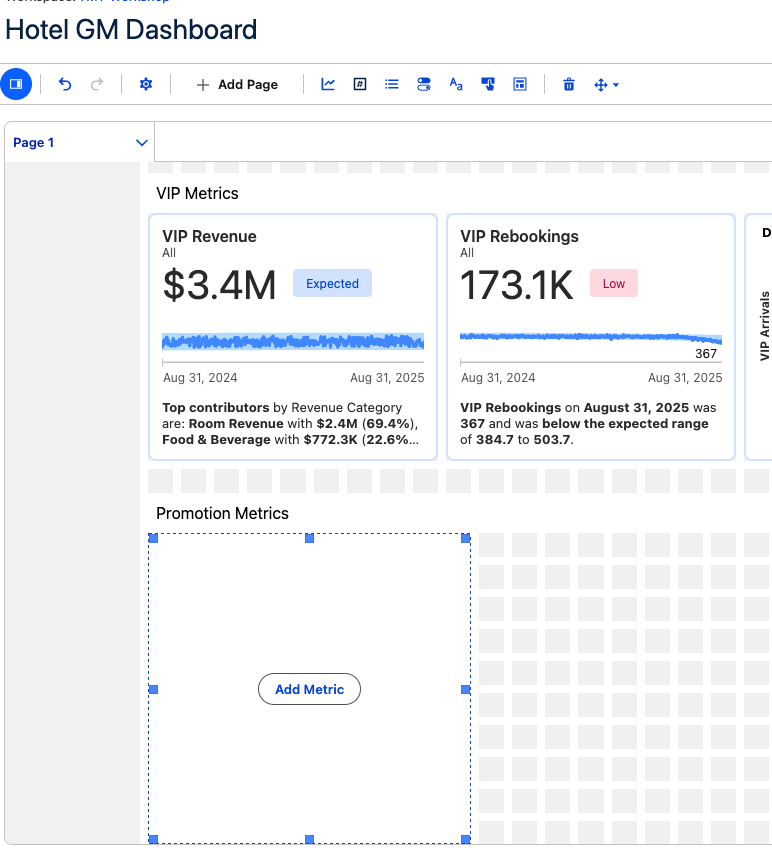
Task: Toggle the side panel button
Action: point(16,85)
